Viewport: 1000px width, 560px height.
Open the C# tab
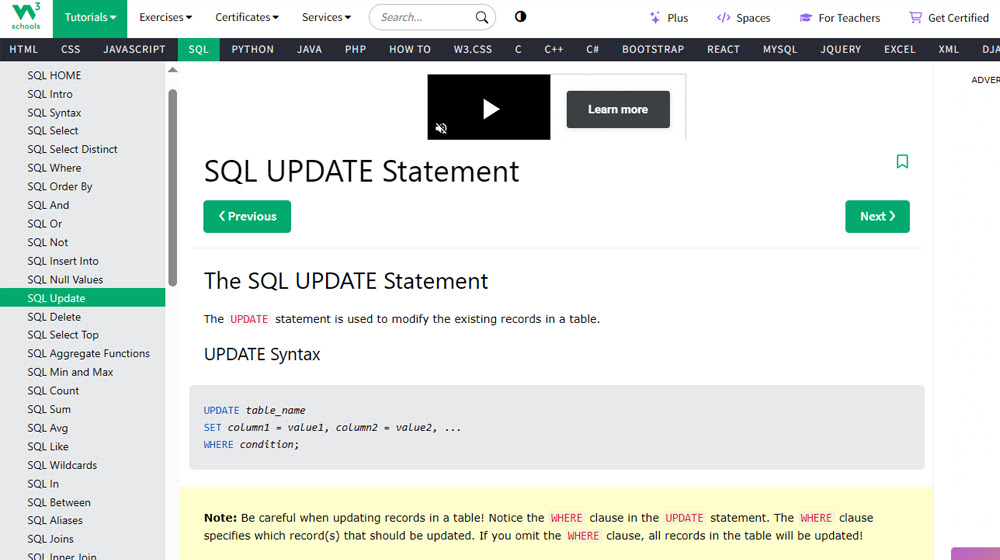(592, 49)
